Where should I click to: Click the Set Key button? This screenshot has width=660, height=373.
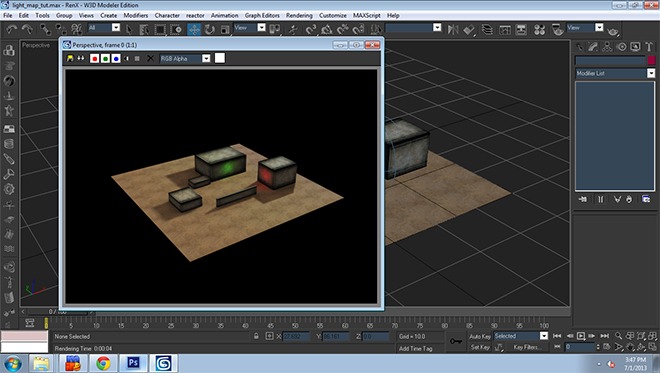tap(480, 347)
